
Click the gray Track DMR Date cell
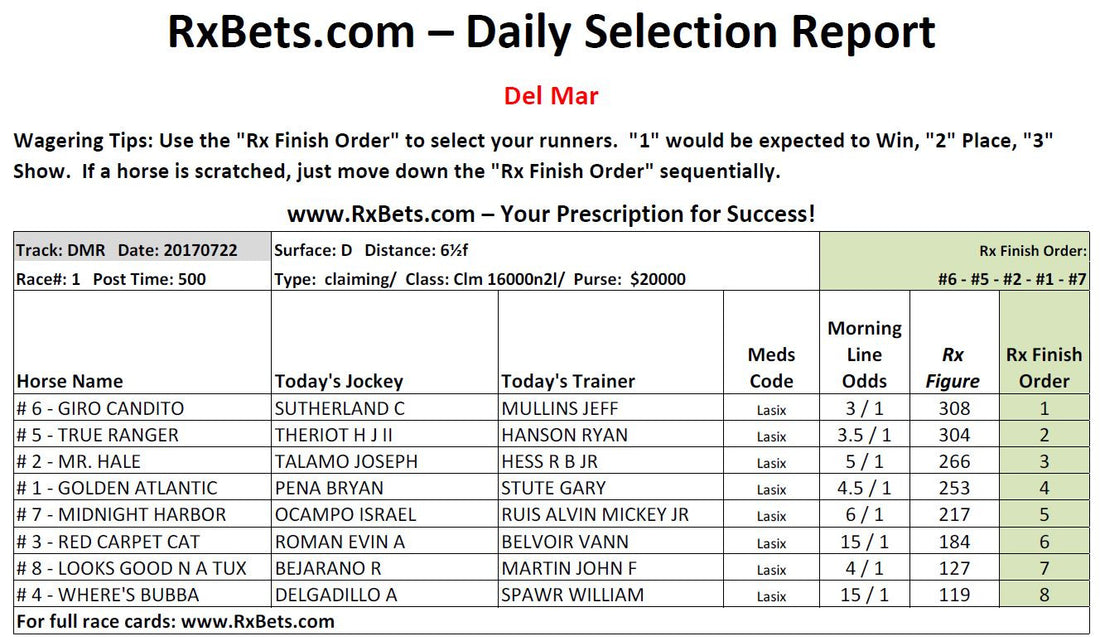click(x=142, y=250)
